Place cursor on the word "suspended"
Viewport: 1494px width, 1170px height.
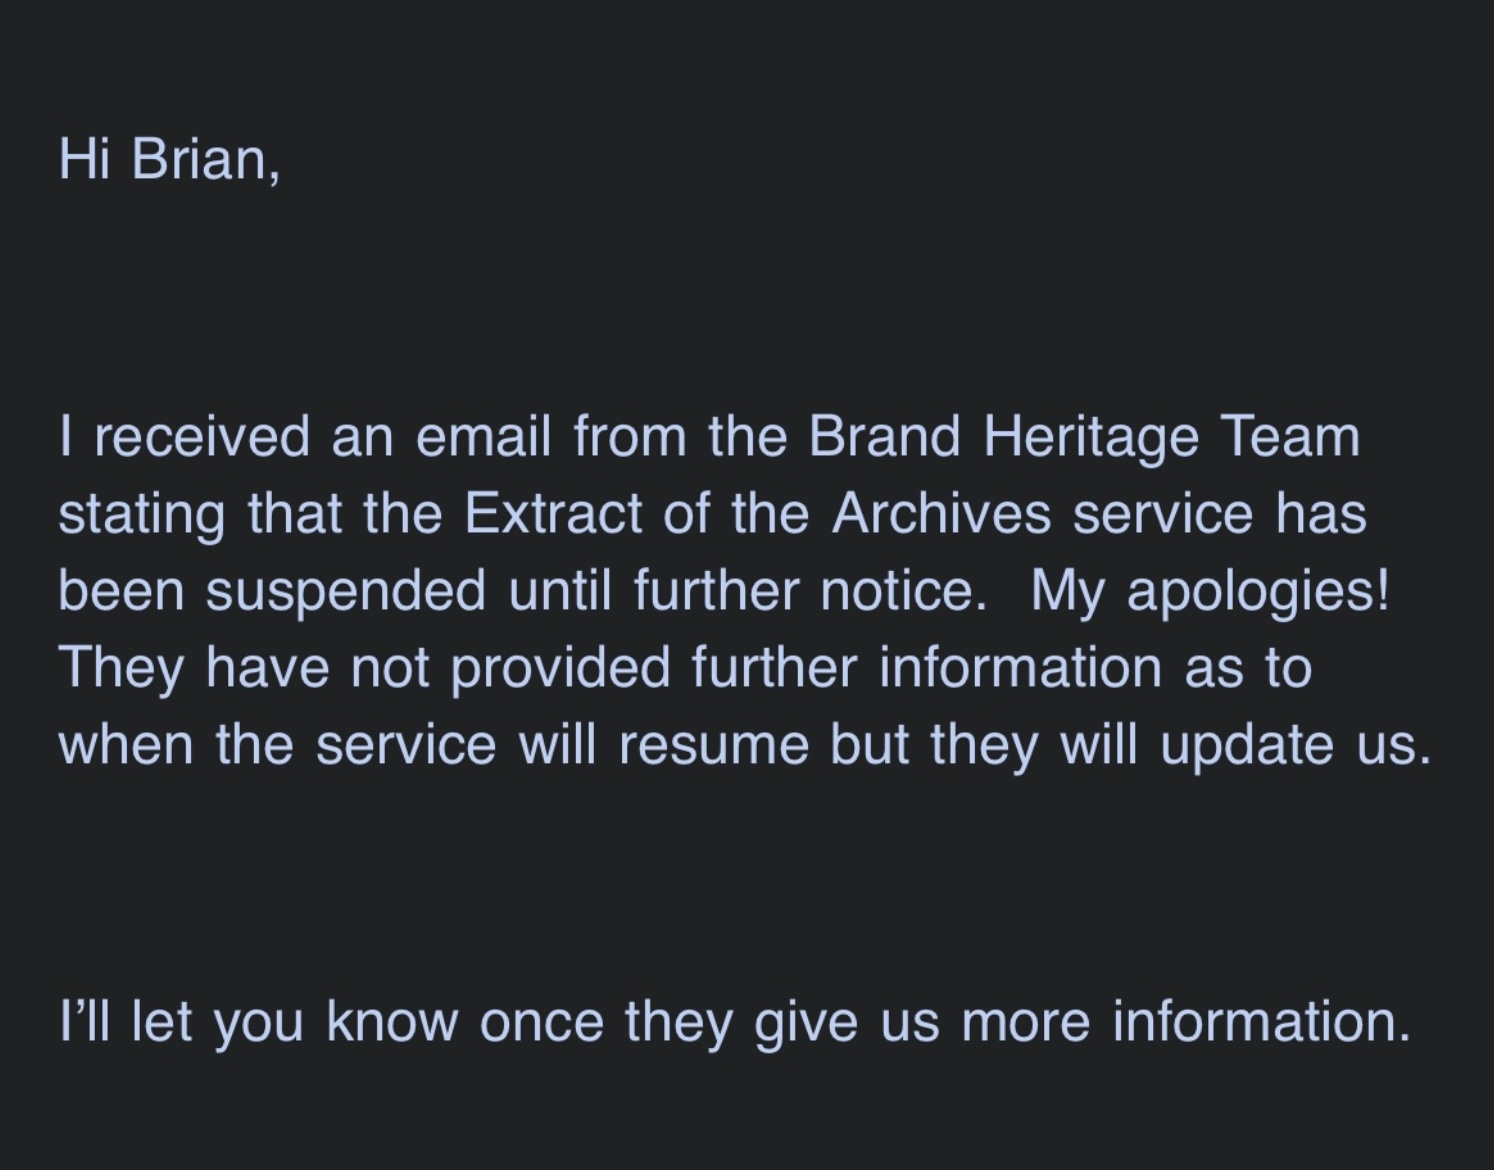(346, 591)
